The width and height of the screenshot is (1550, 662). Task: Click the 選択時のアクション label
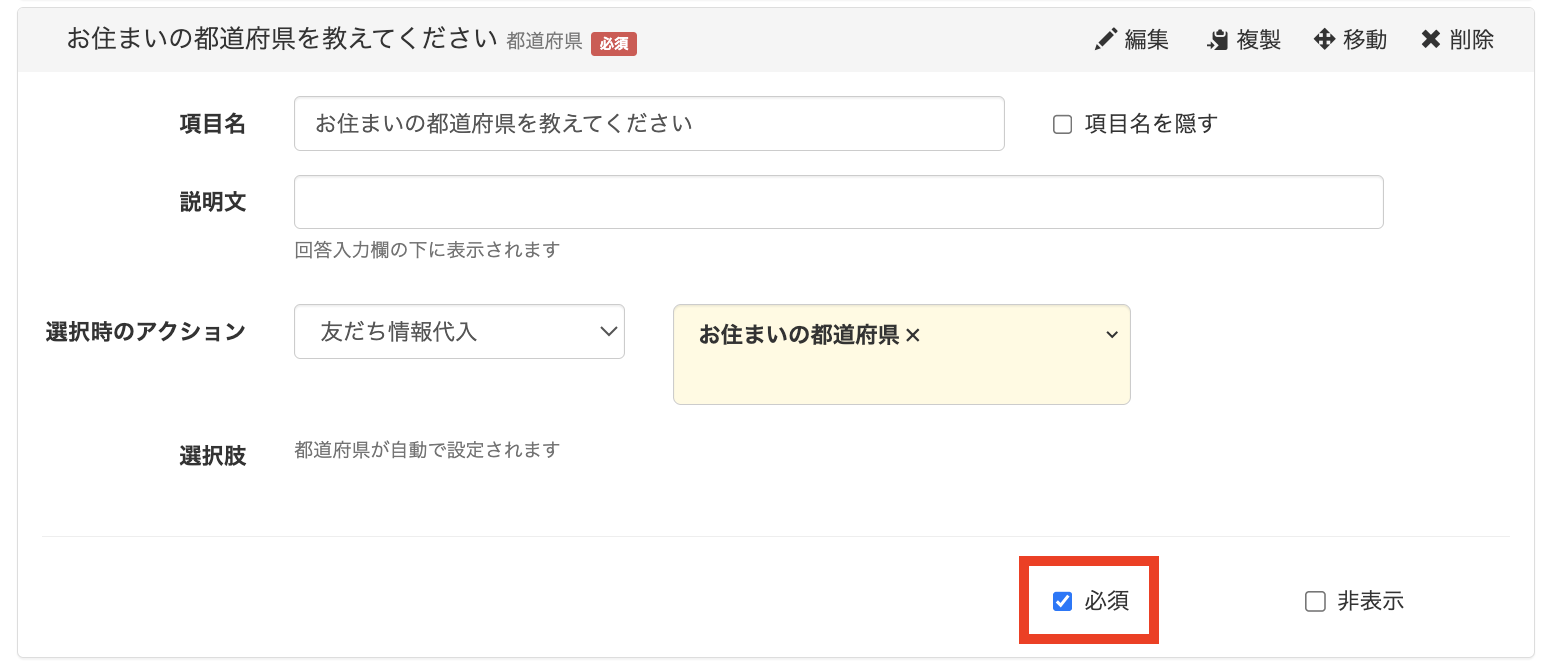click(x=146, y=332)
